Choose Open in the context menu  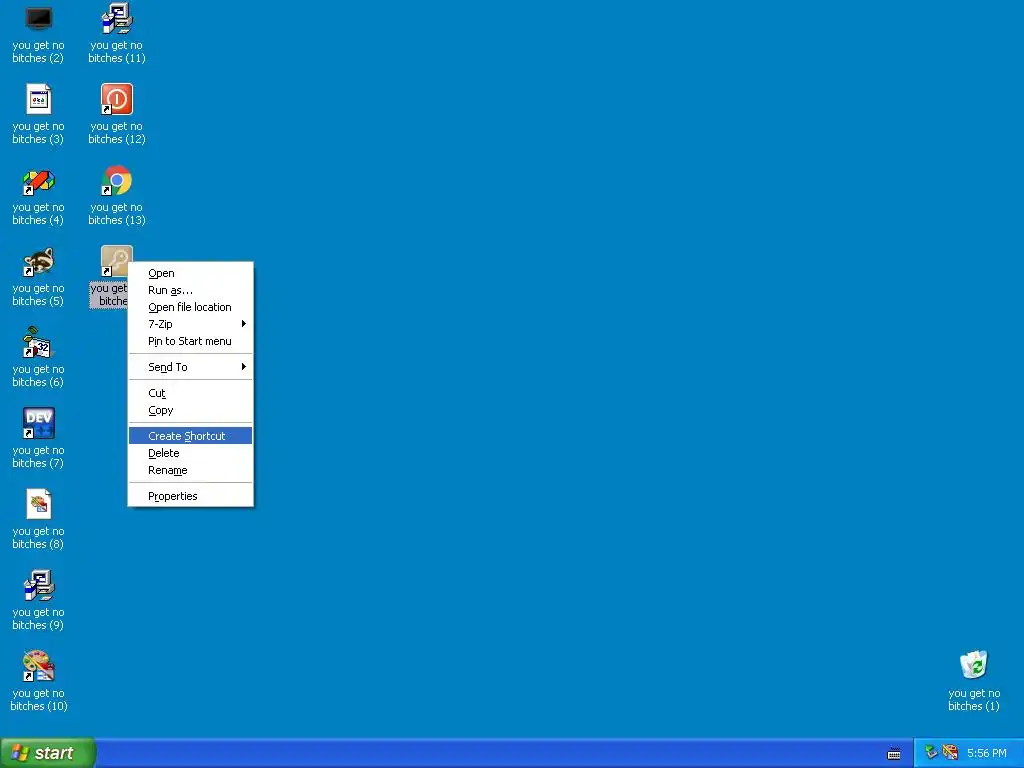click(191, 273)
